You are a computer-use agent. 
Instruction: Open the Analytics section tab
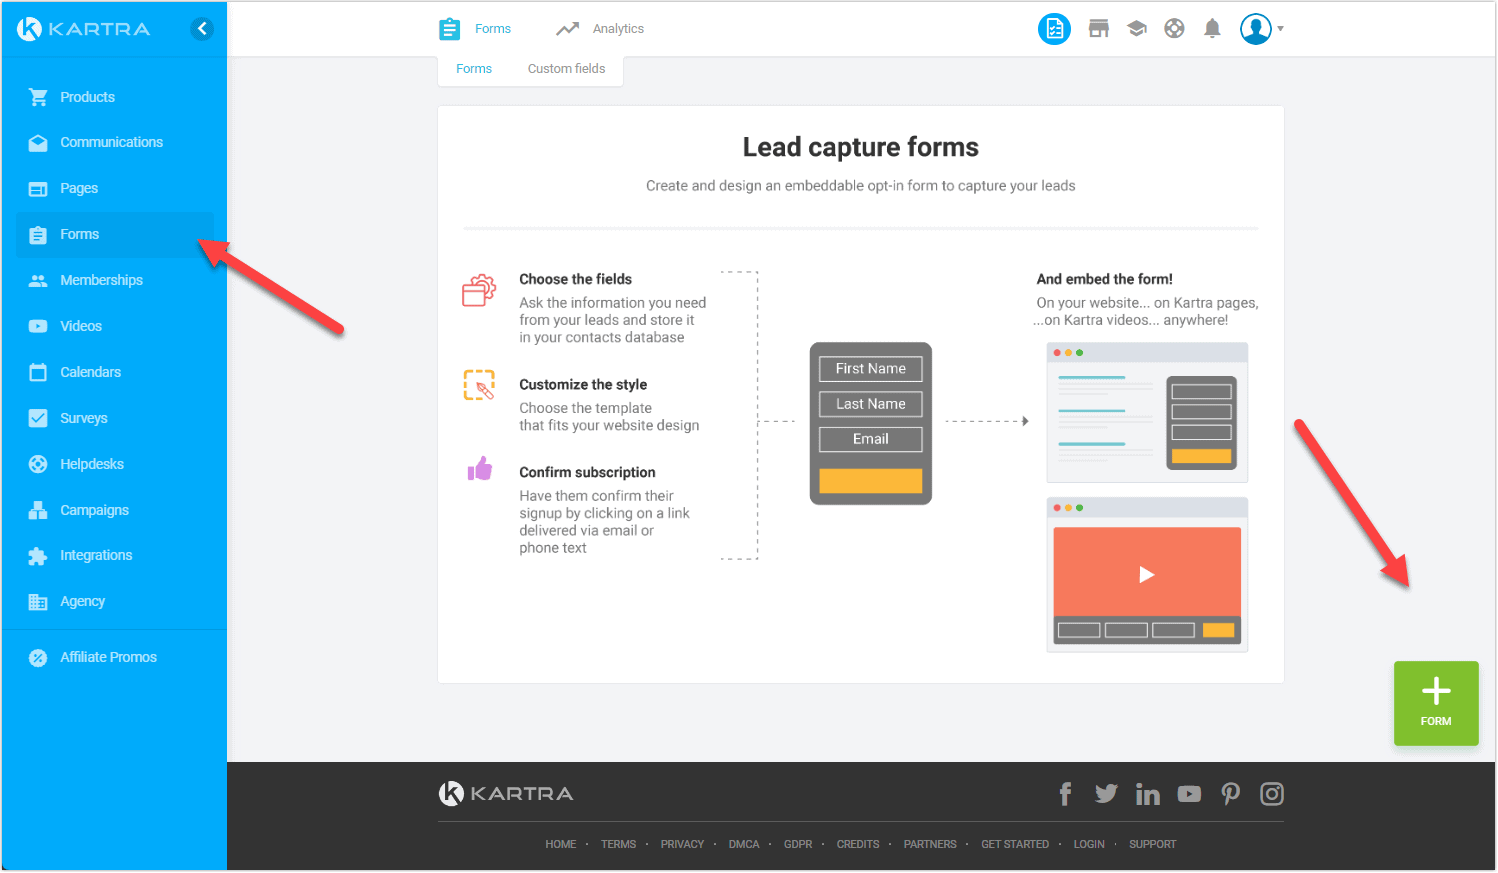[600, 29]
